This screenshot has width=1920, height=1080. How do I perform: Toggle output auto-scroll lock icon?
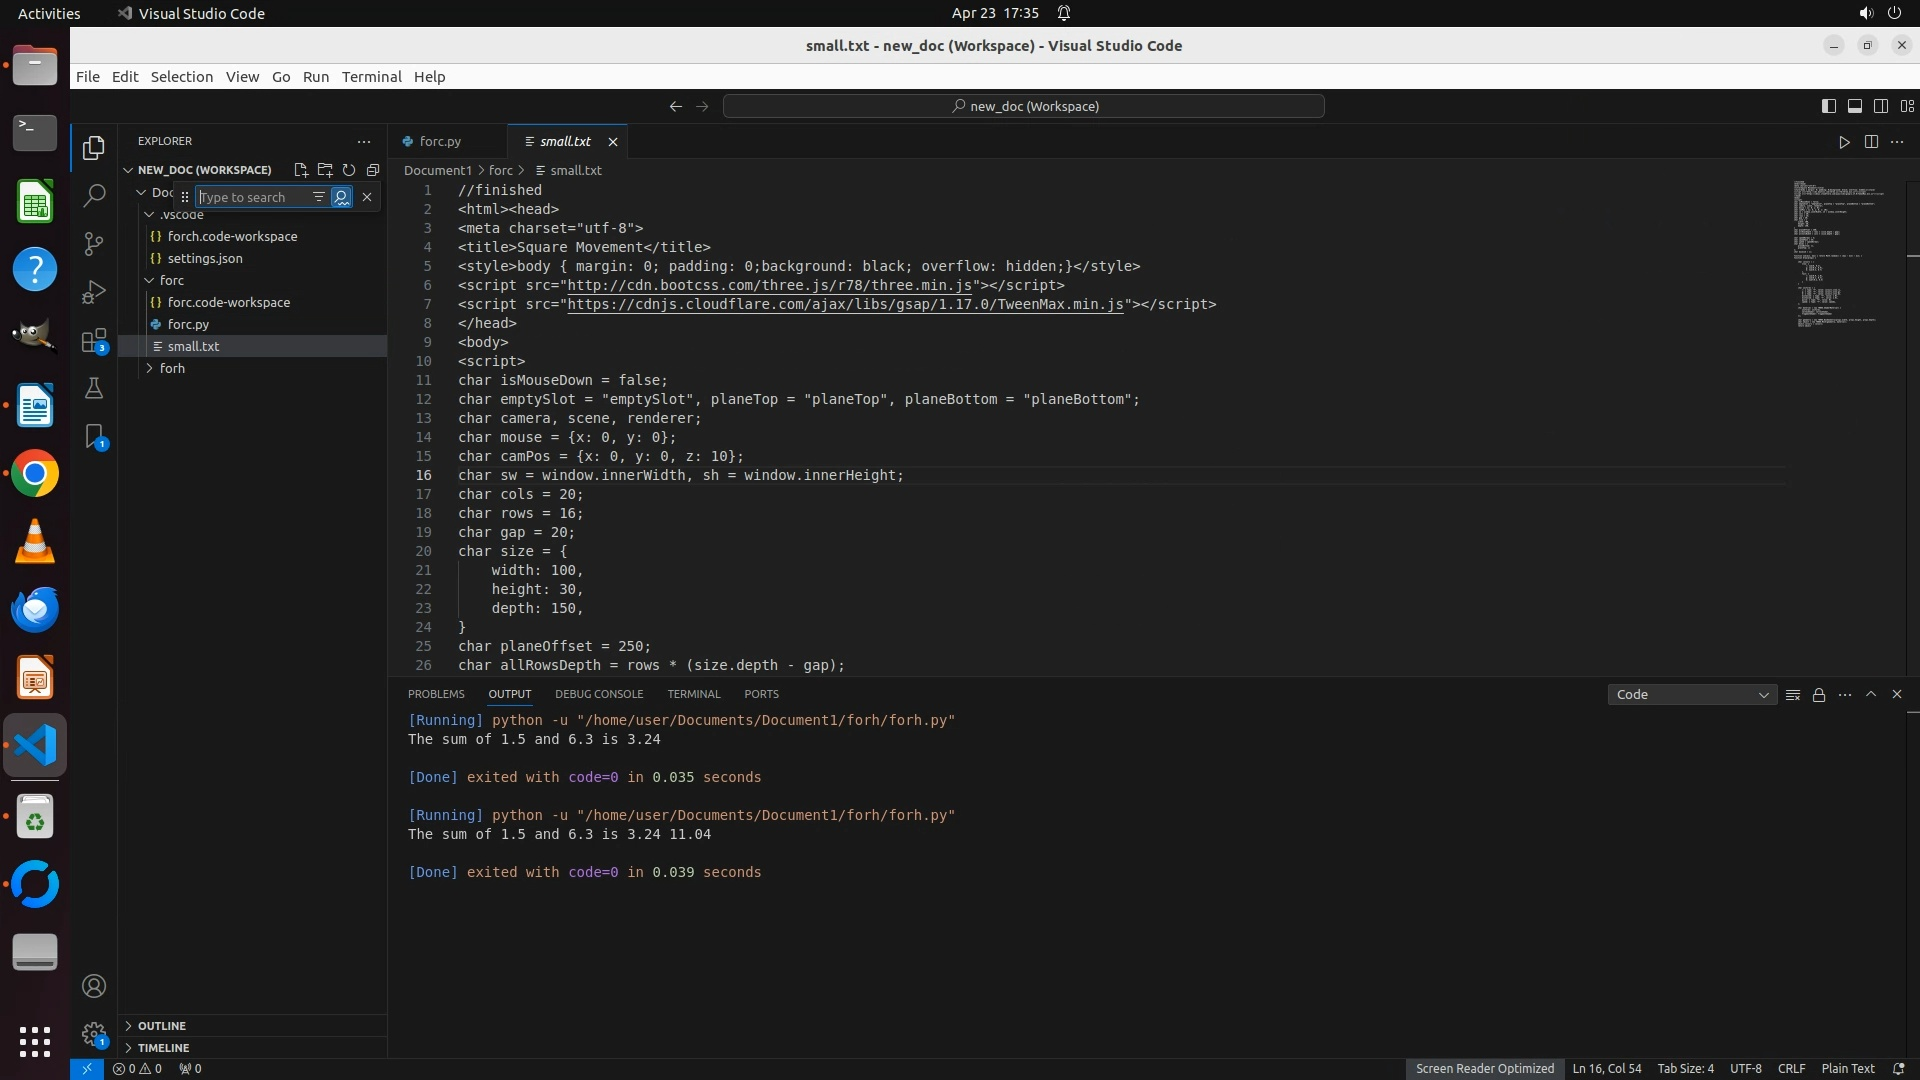1819,695
